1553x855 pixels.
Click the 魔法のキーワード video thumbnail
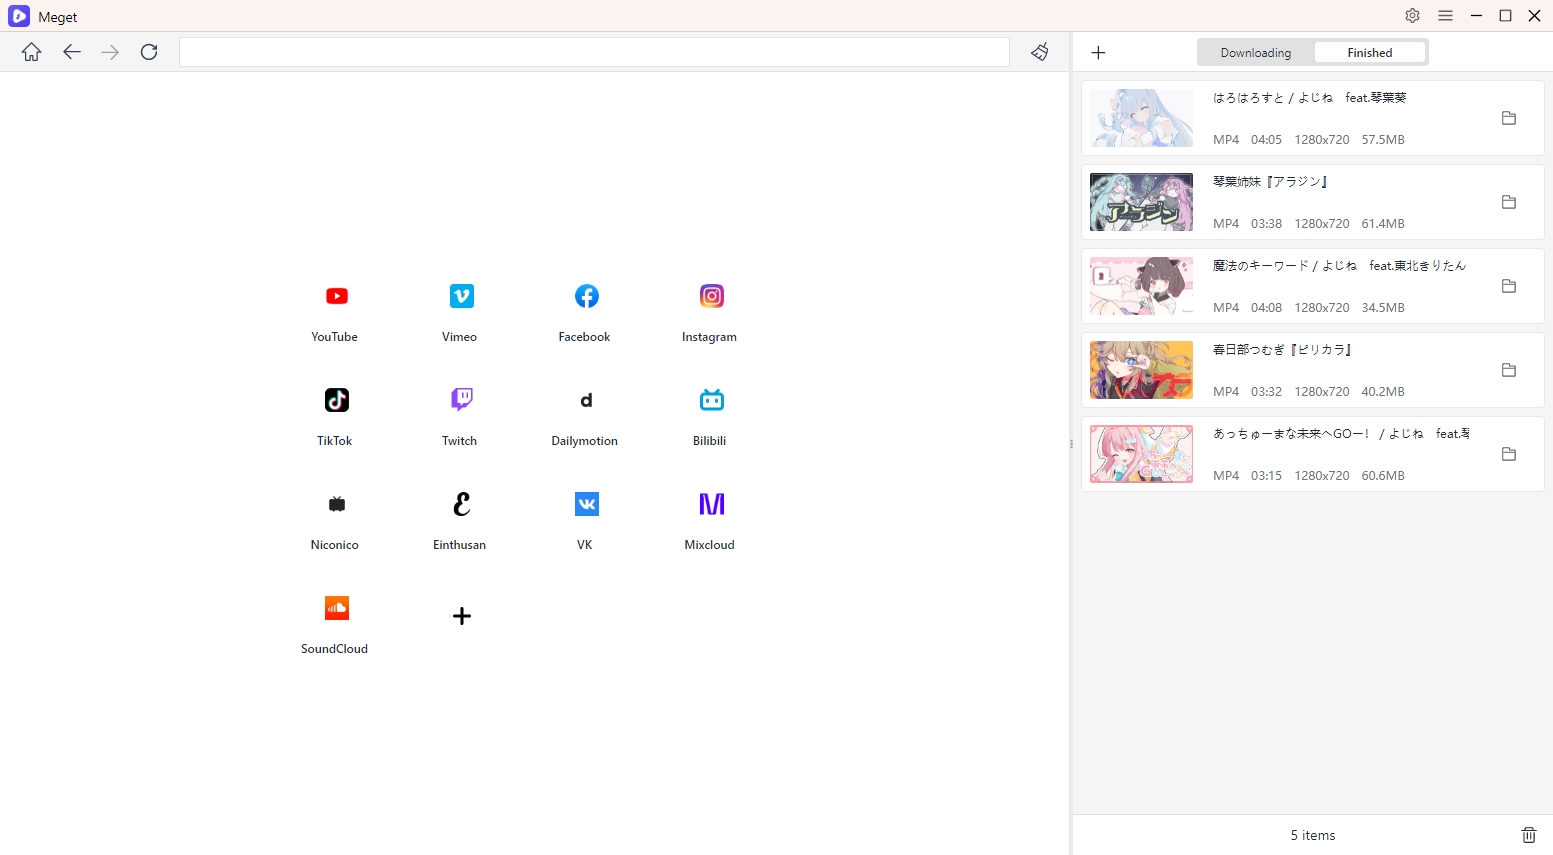(x=1141, y=286)
